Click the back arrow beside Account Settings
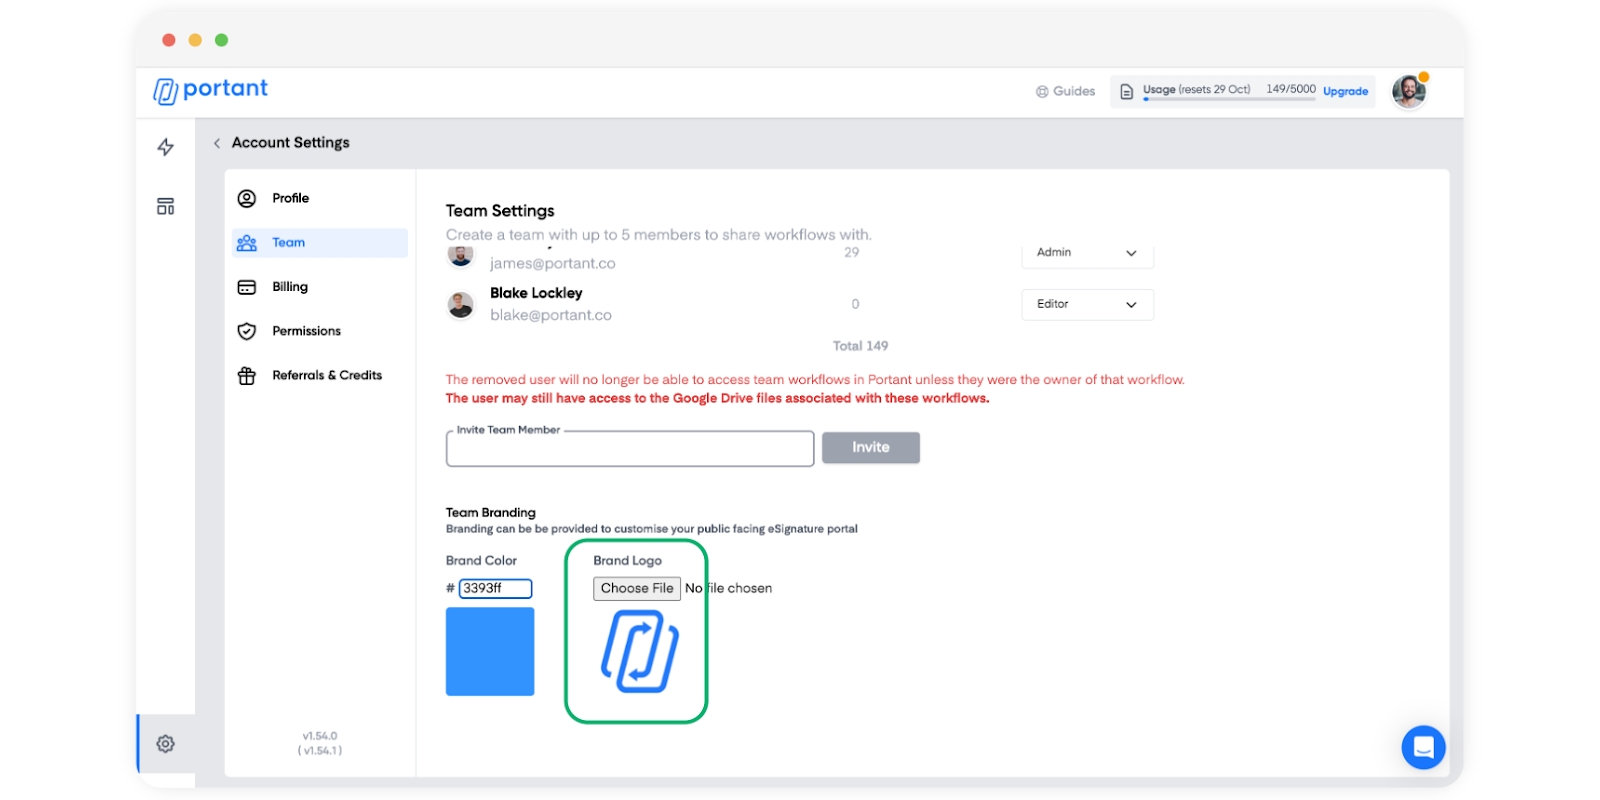1600x800 pixels. pos(217,143)
